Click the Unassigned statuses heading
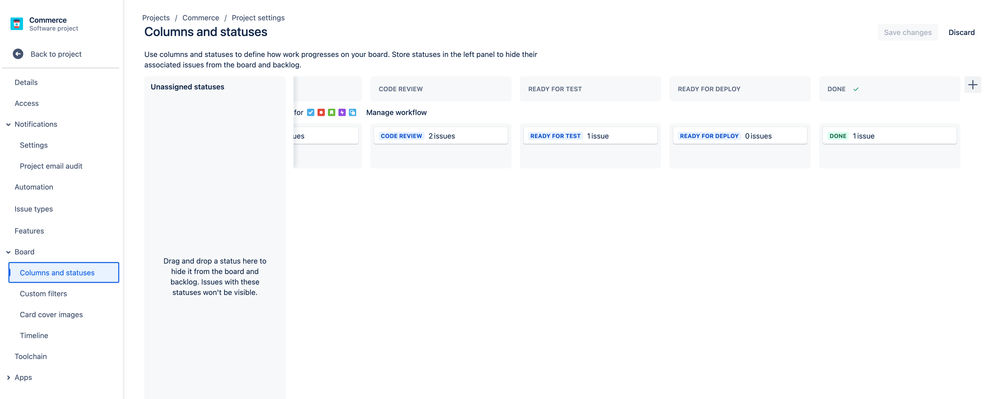The image size is (998, 399). 187,87
